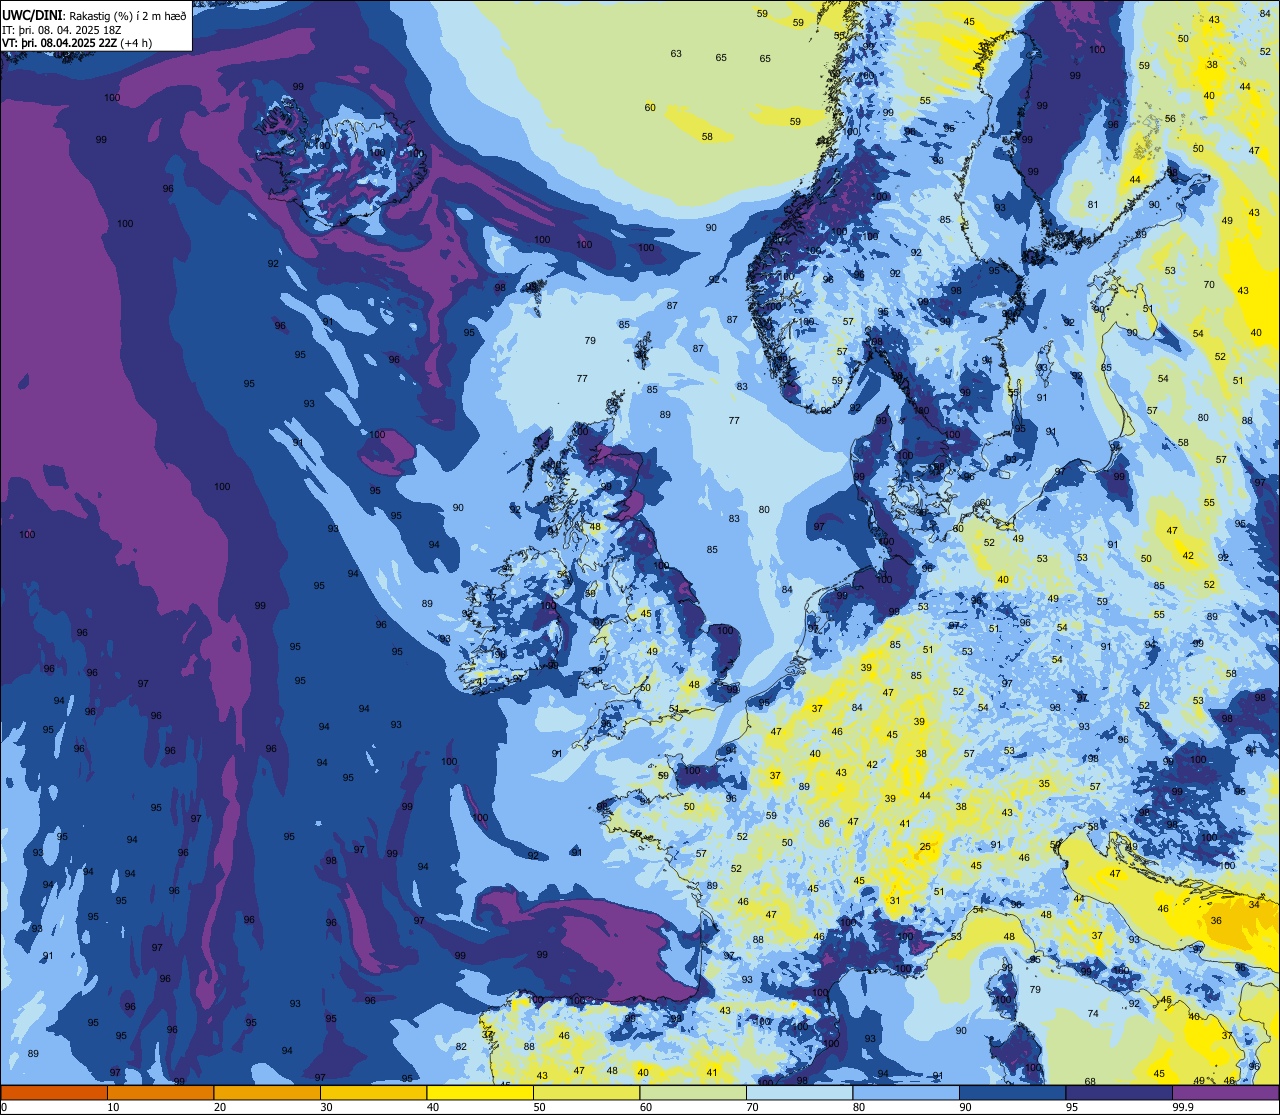Screen dimensions: 1280x1115
Task: Click the bright yellow 40–50 legend segment
Action: click(480, 1093)
